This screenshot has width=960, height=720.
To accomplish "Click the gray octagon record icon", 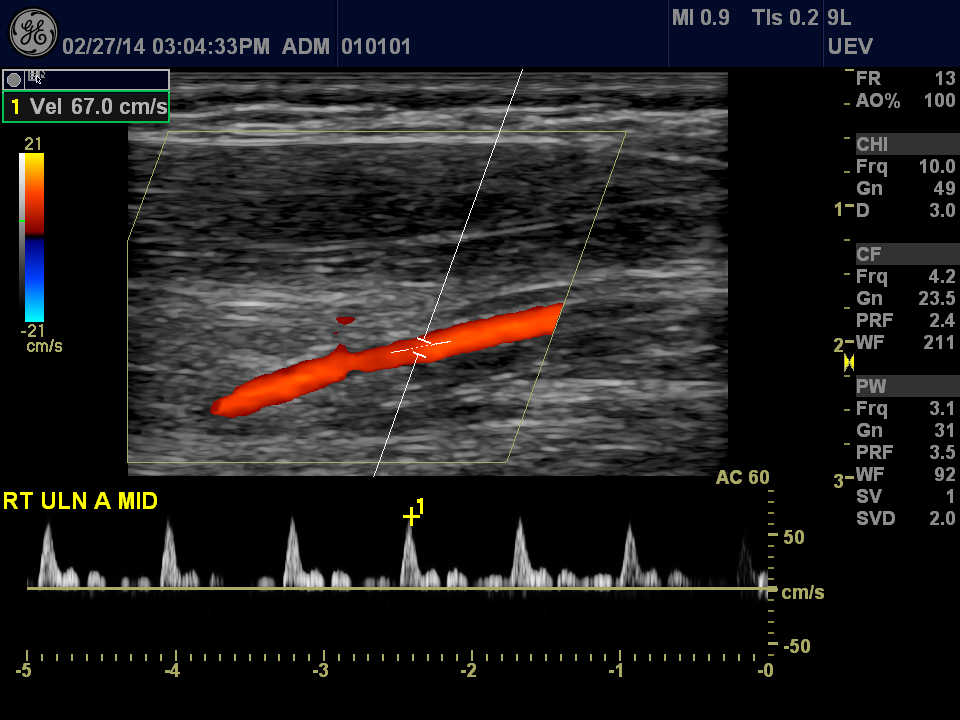I will pyautogui.click(x=15, y=79).
